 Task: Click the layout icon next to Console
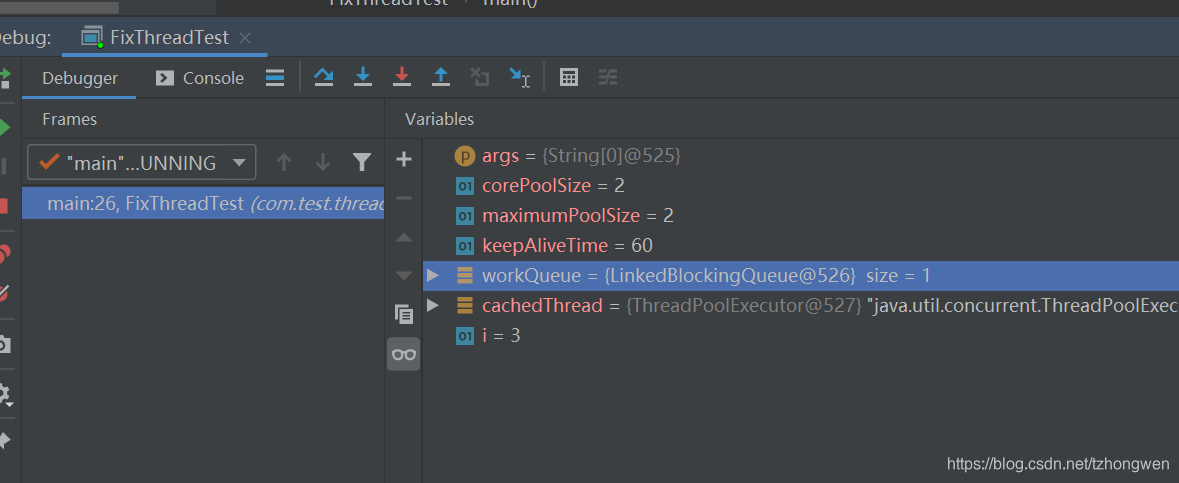(x=275, y=77)
